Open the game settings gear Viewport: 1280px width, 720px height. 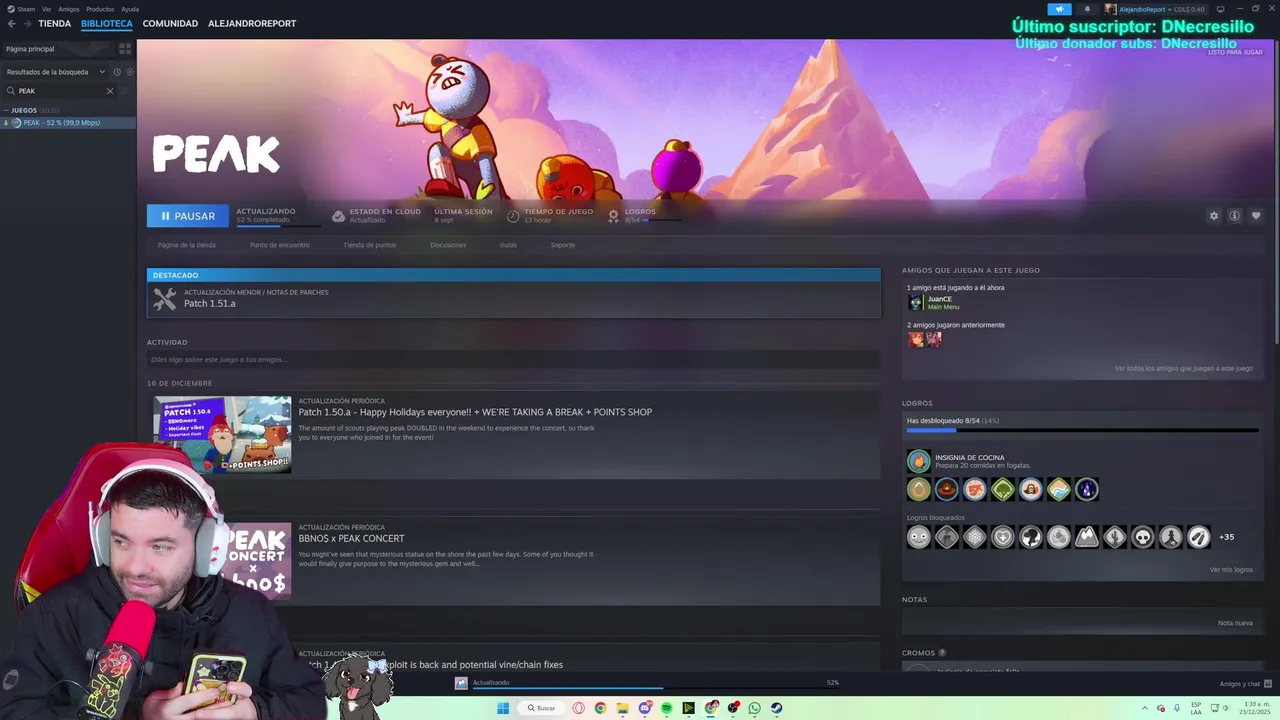pyautogui.click(x=1214, y=216)
